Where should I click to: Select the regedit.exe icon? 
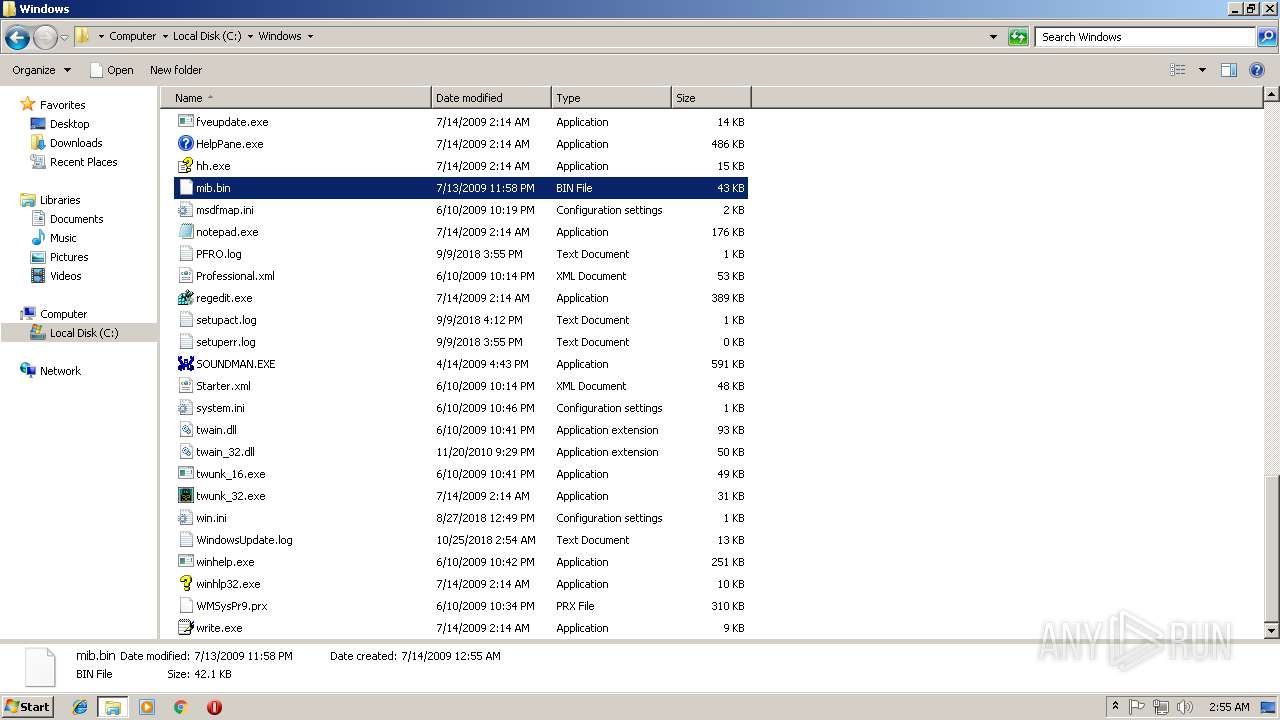pos(185,298)
